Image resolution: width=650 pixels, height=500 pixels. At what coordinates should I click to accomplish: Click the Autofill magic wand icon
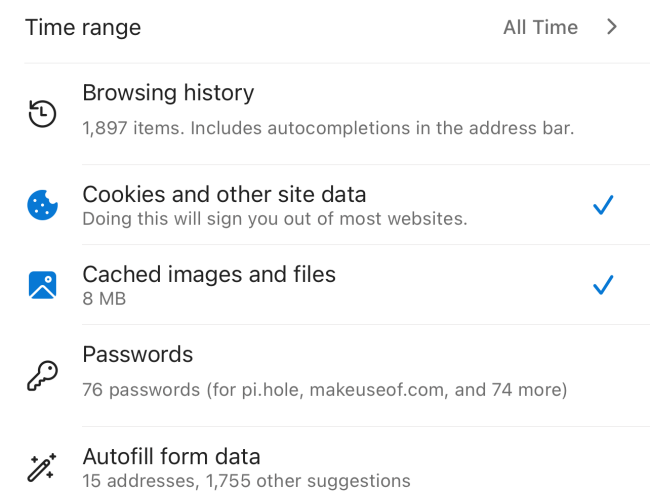pos(42,467)
